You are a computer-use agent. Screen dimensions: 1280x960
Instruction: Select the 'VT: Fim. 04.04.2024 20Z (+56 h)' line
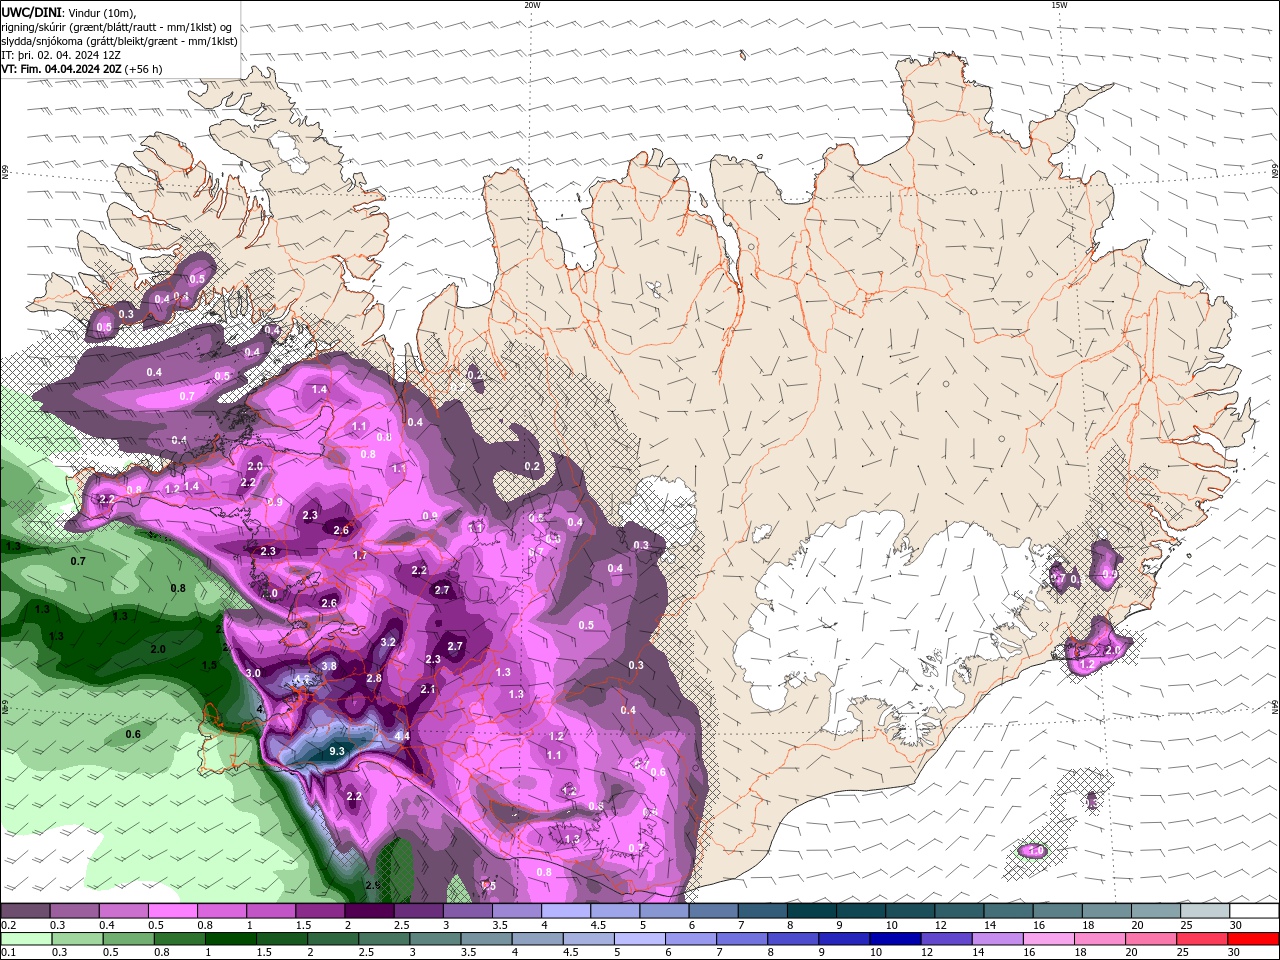pyautogui.click(x=82, y=69)
